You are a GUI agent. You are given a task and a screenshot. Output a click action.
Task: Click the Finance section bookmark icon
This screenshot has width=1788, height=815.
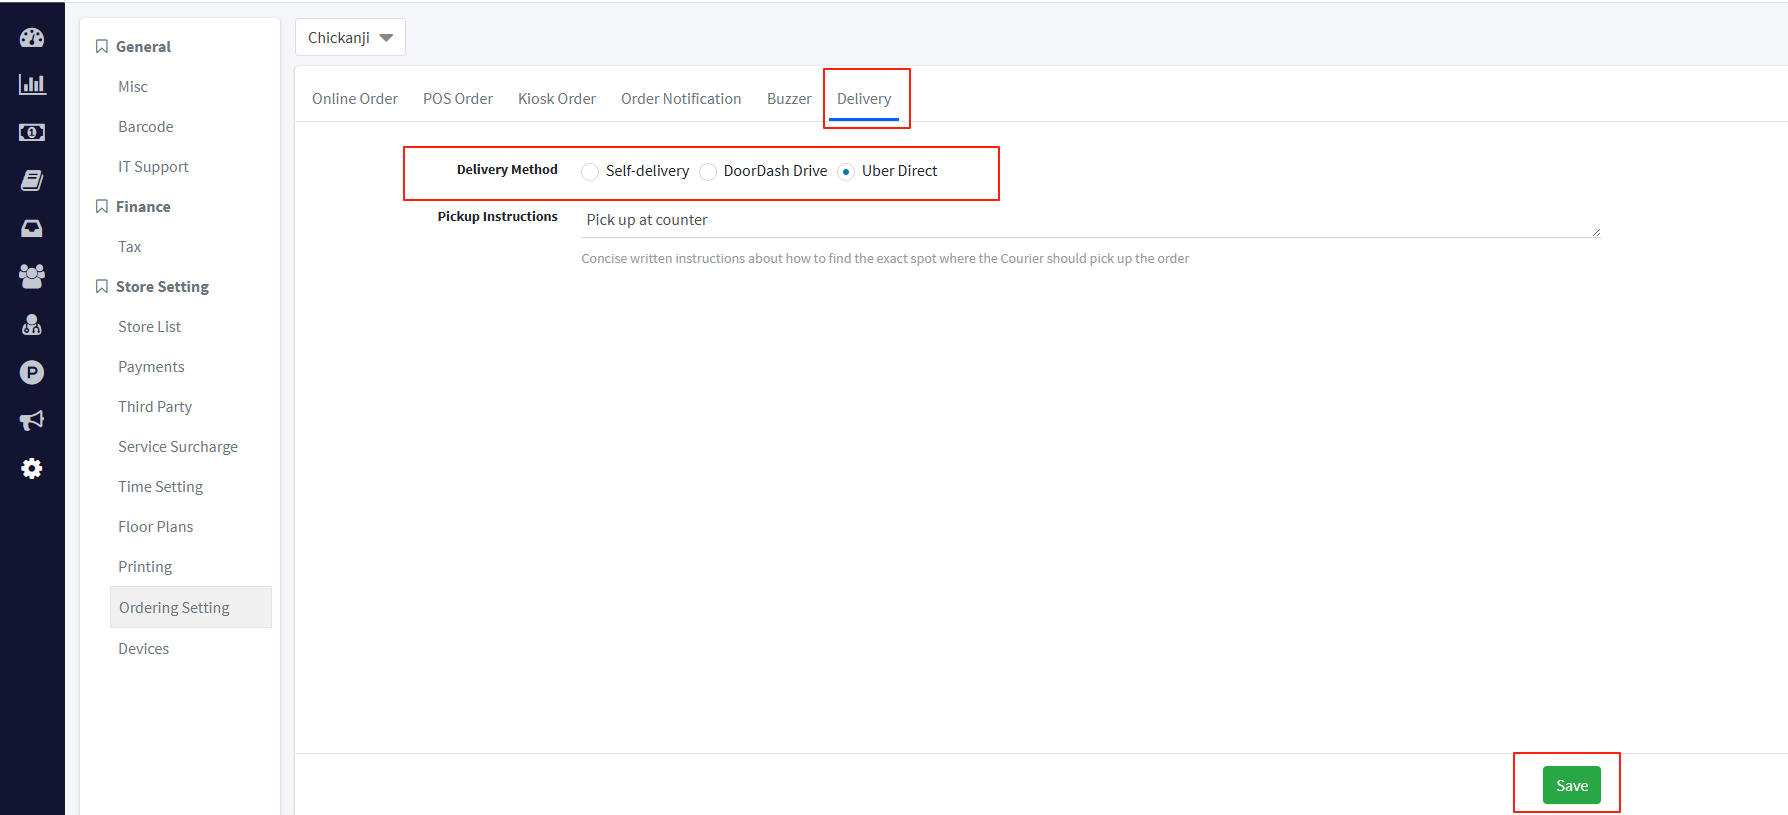102,206
